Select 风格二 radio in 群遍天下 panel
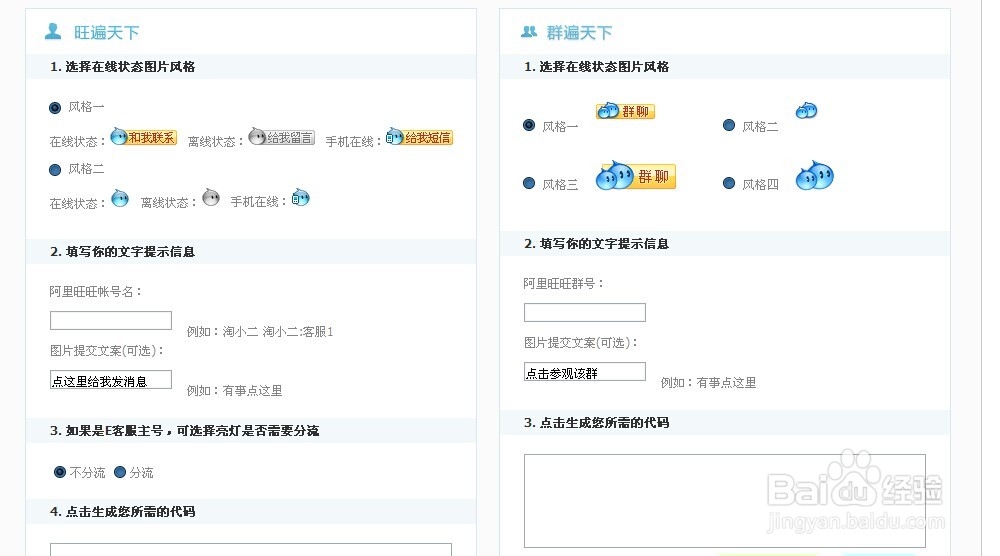This screenshot has height=556, width=1000. click(729, 125)
